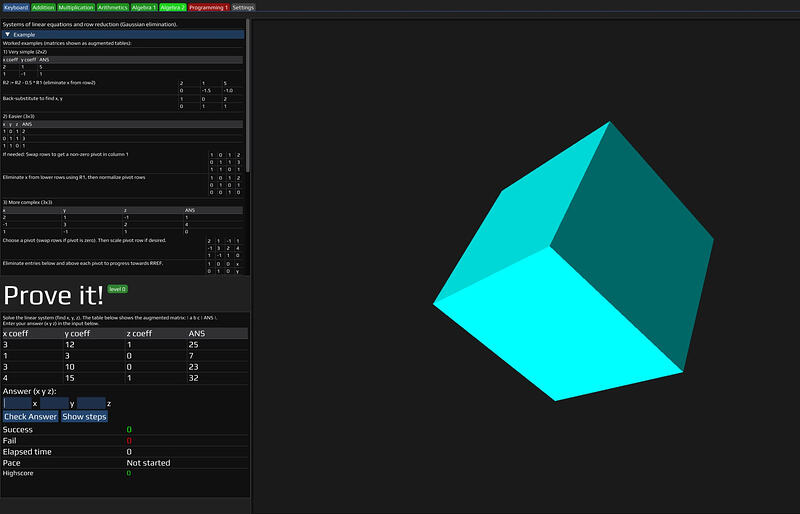Focus the z answer input field

(91, 403)
